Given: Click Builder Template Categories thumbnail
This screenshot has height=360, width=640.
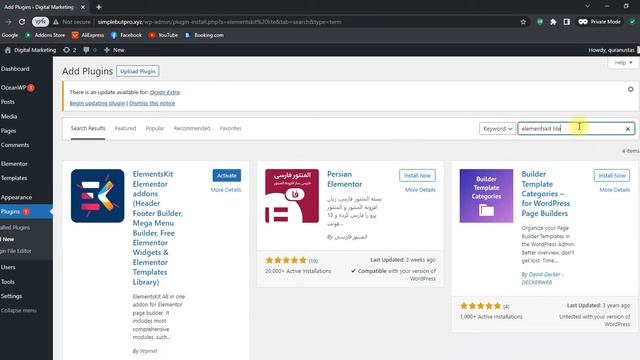Looking at the screenshot, I should (487, 196).
